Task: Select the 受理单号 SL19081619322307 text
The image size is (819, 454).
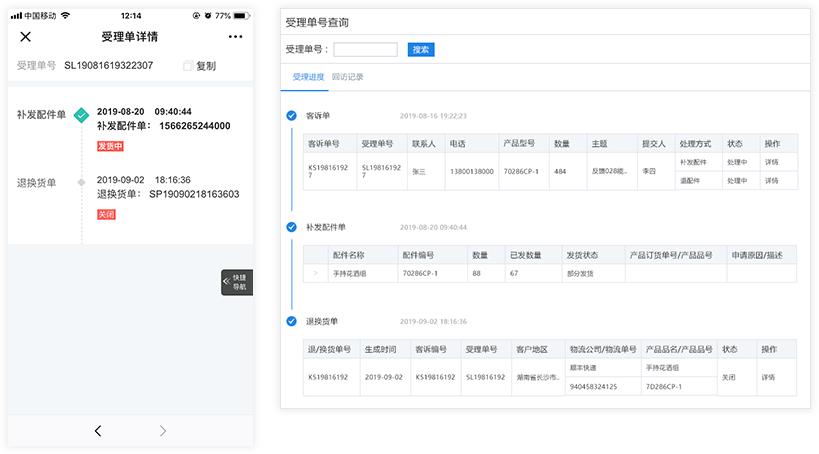Action: [x=109, y=65]
